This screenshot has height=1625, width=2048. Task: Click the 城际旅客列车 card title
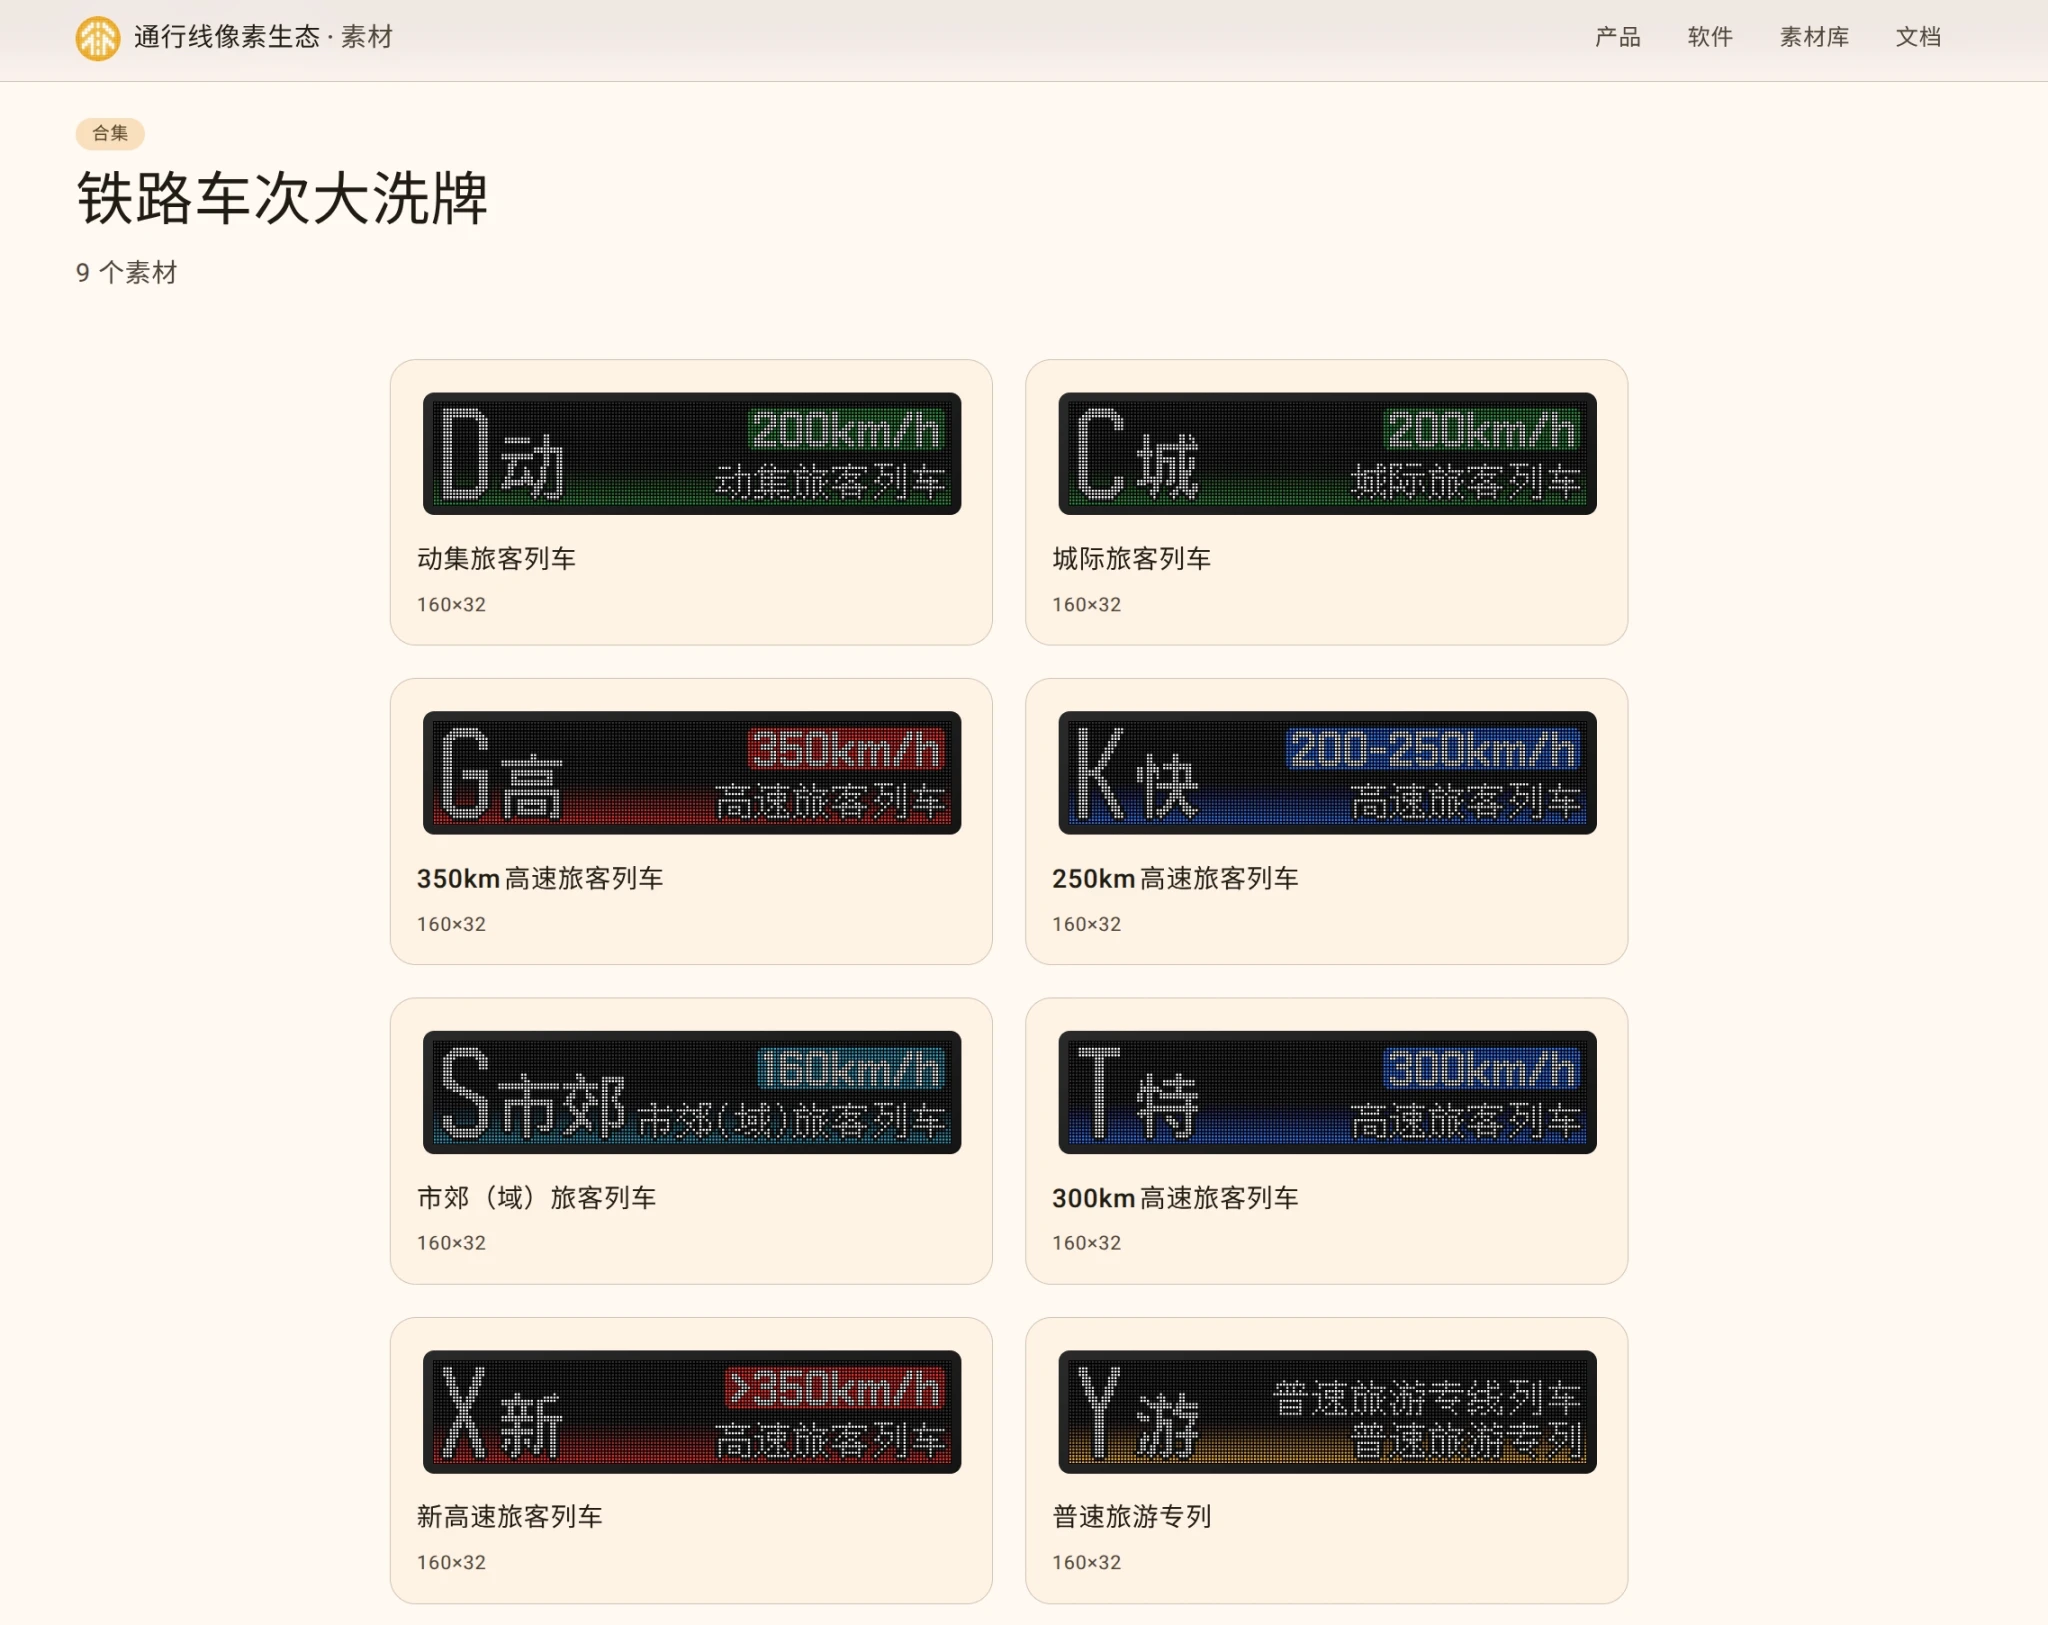click(x=1131, y=559)
